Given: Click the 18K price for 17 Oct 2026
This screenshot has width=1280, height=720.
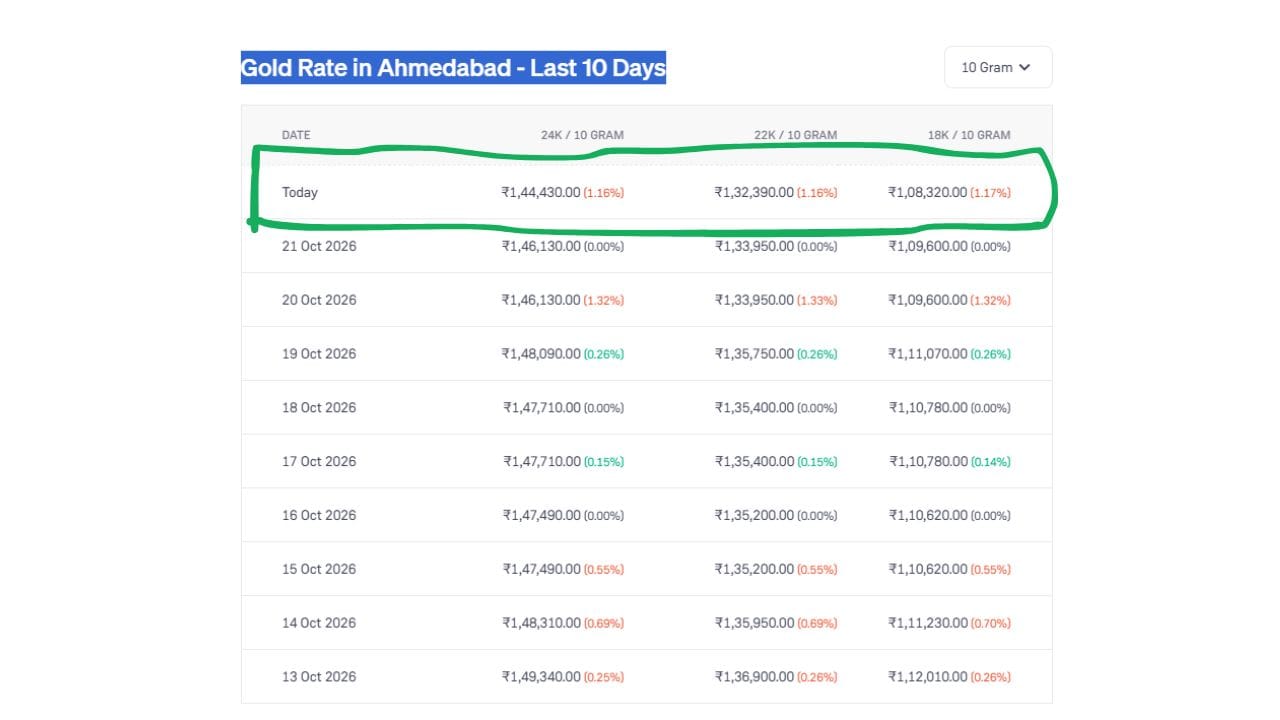Looking at the screenshot, I should (x=928, y=461).
